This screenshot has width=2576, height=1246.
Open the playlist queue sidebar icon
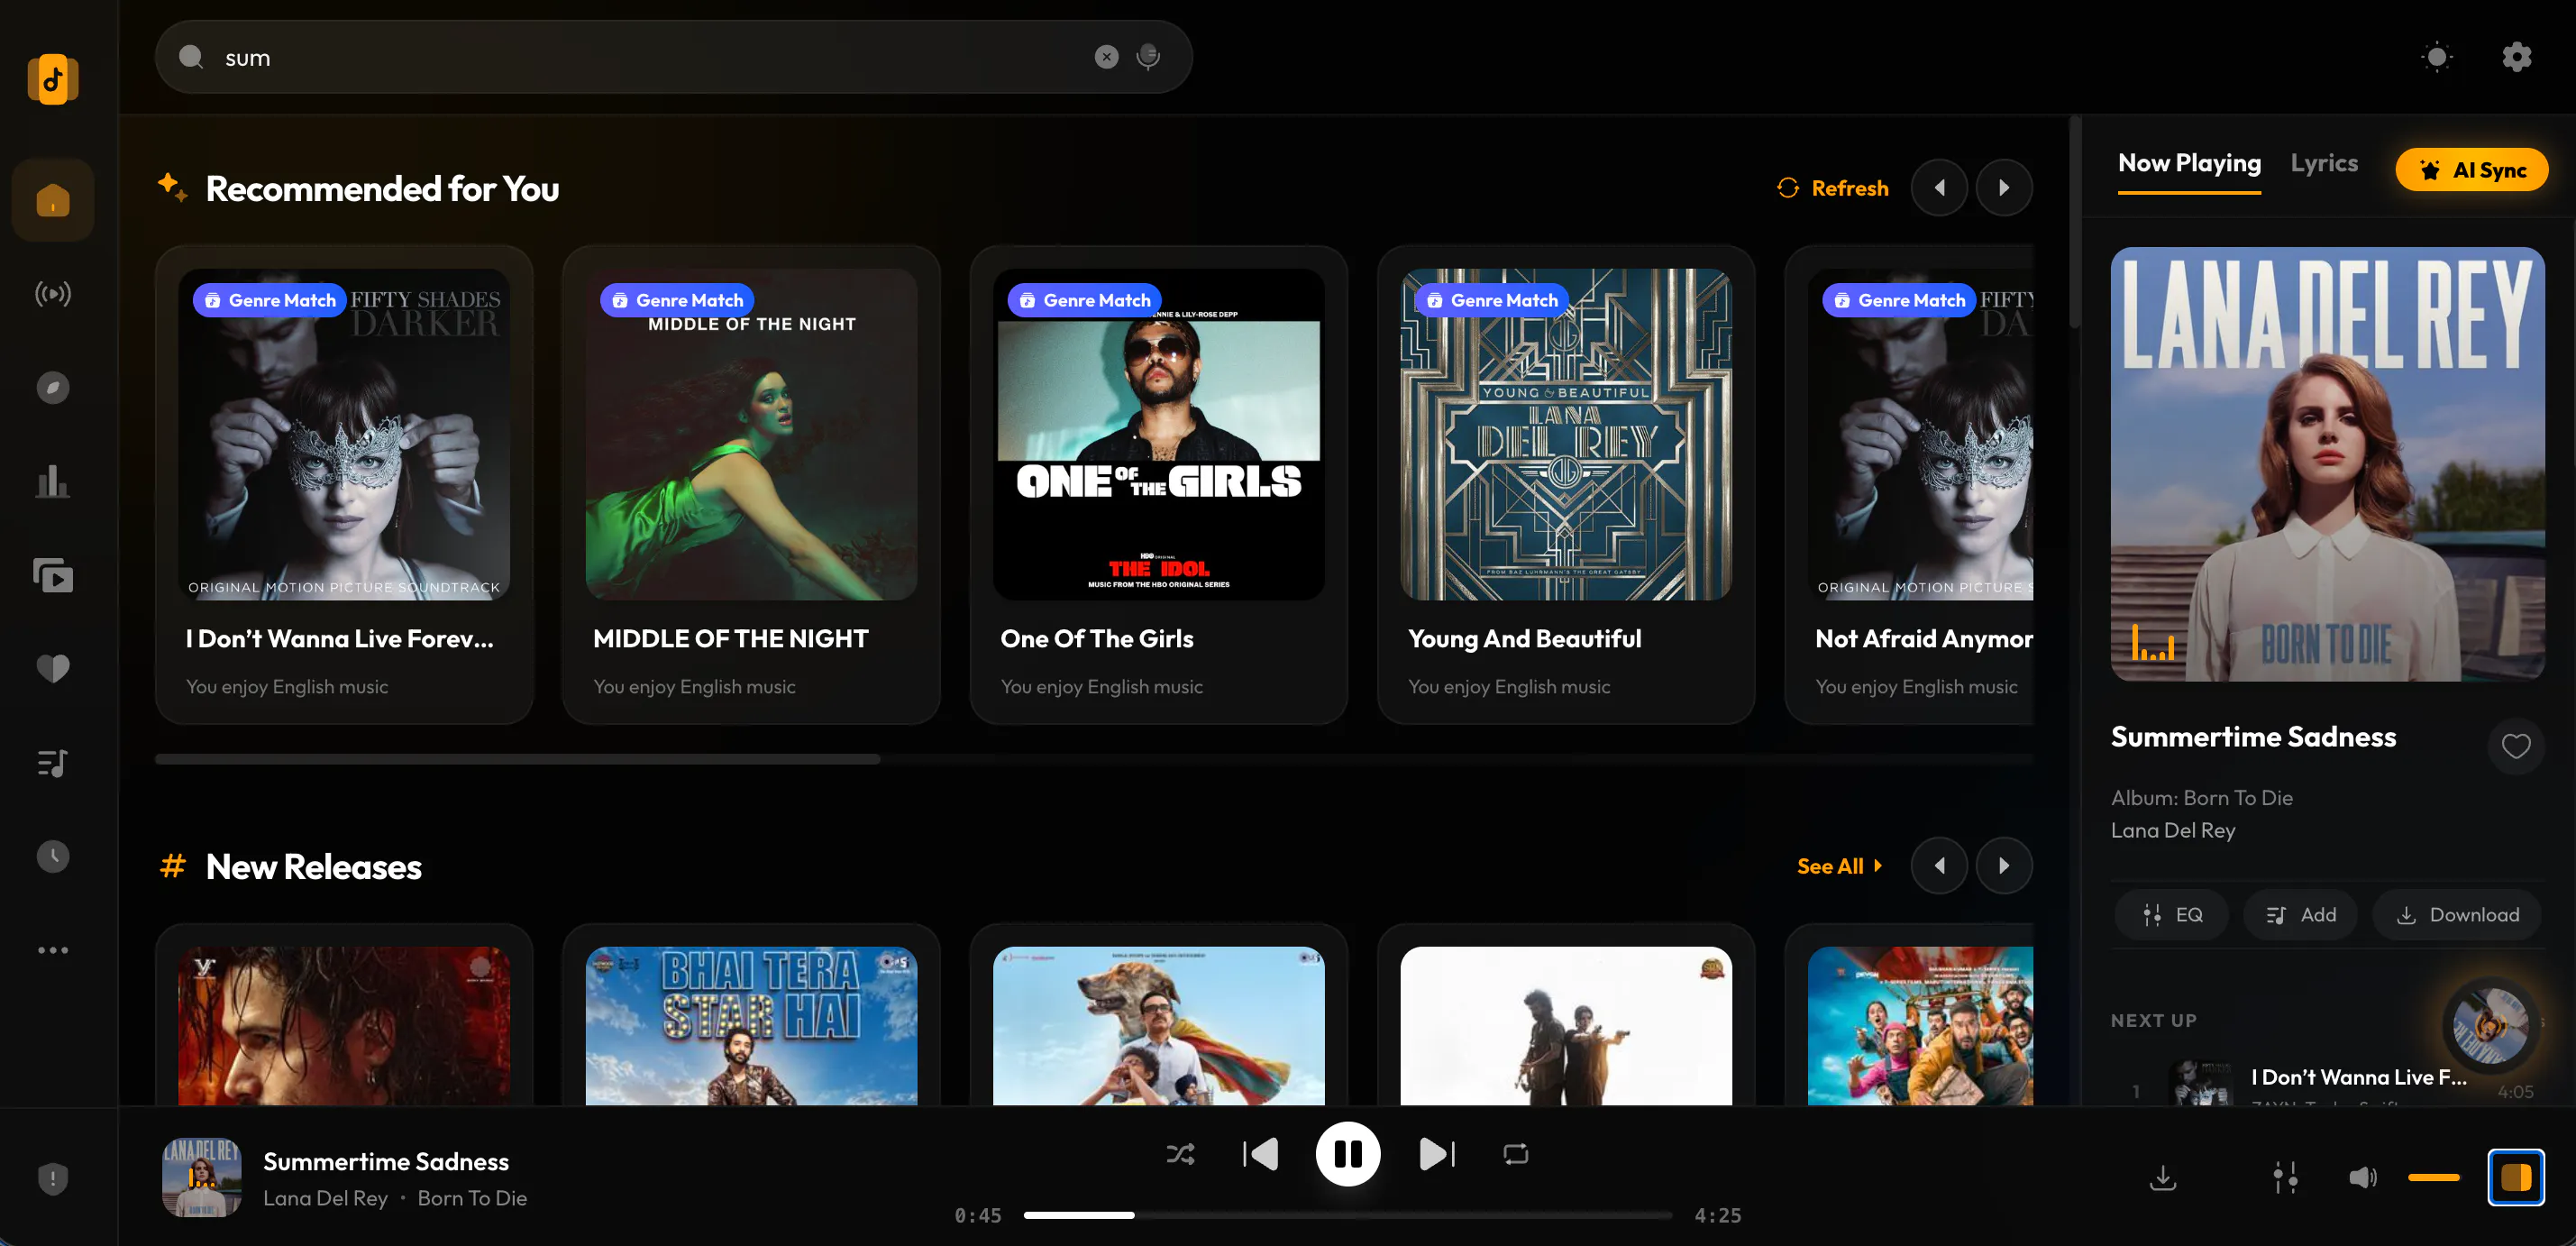(x=53, y=763)
